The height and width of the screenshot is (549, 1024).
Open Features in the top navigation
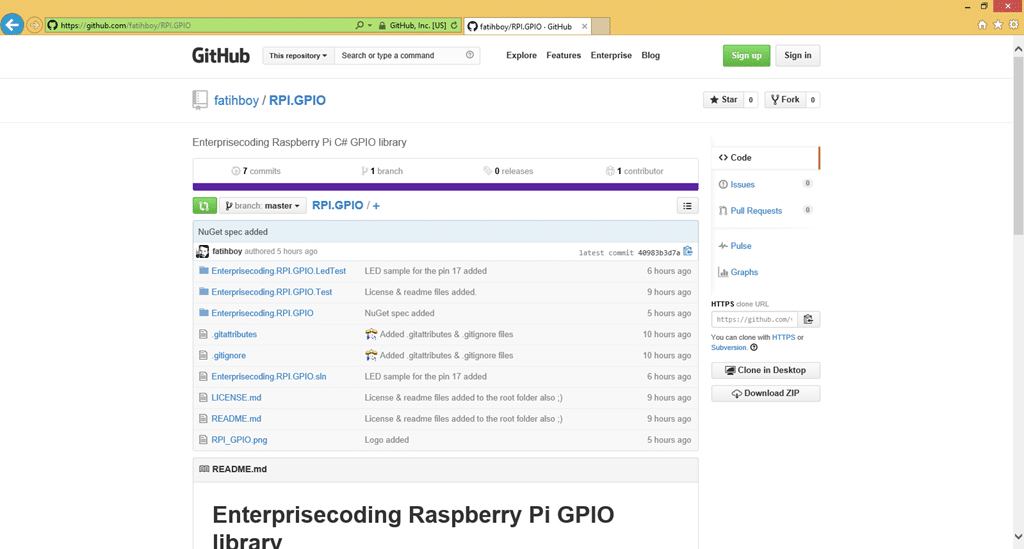point(564,55)
